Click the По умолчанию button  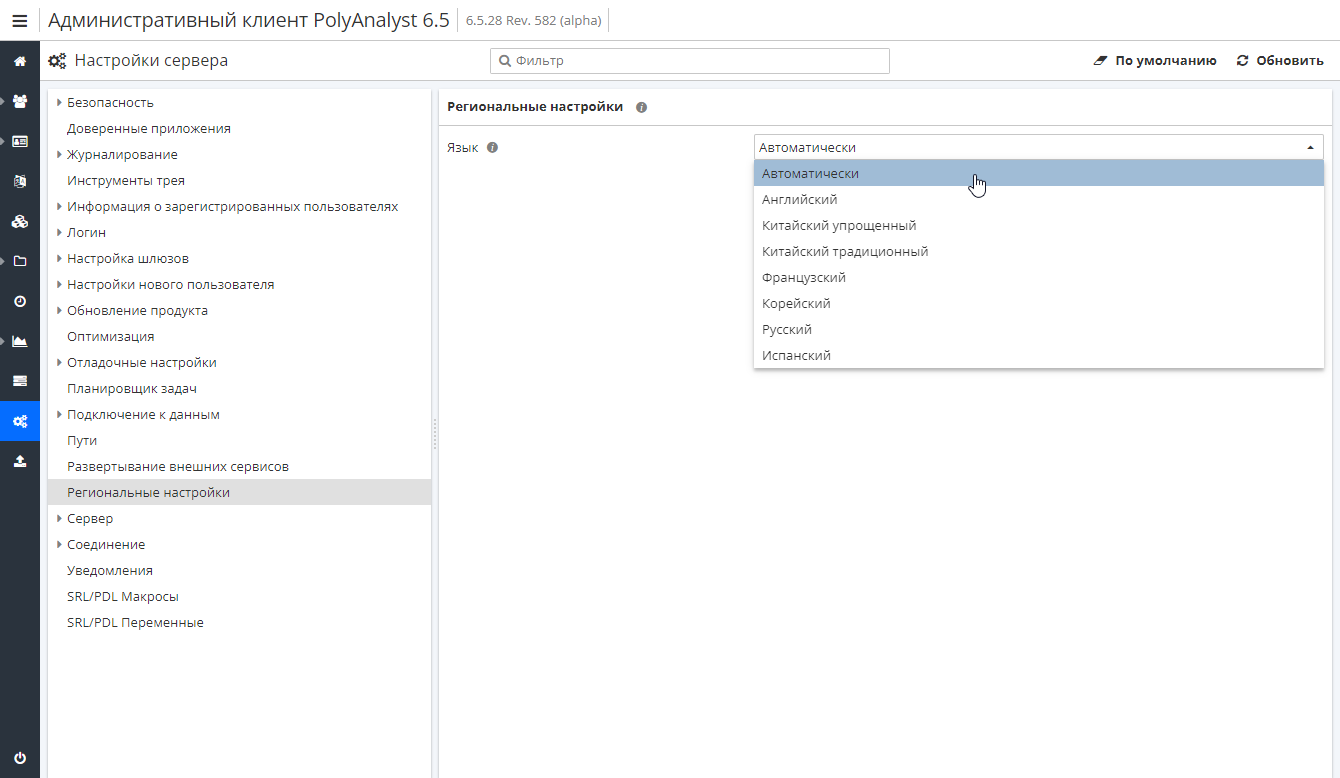[1155, 61]
